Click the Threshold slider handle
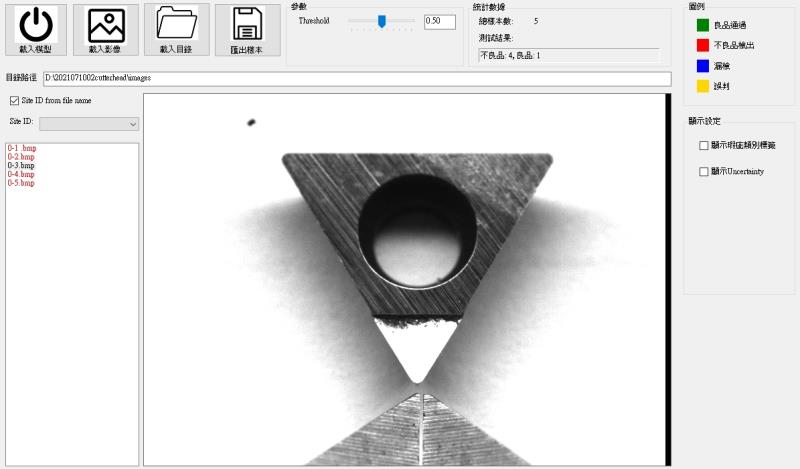The height and width of the screenshot is (469, 800). pyautogui.click(x=381, y=21)
